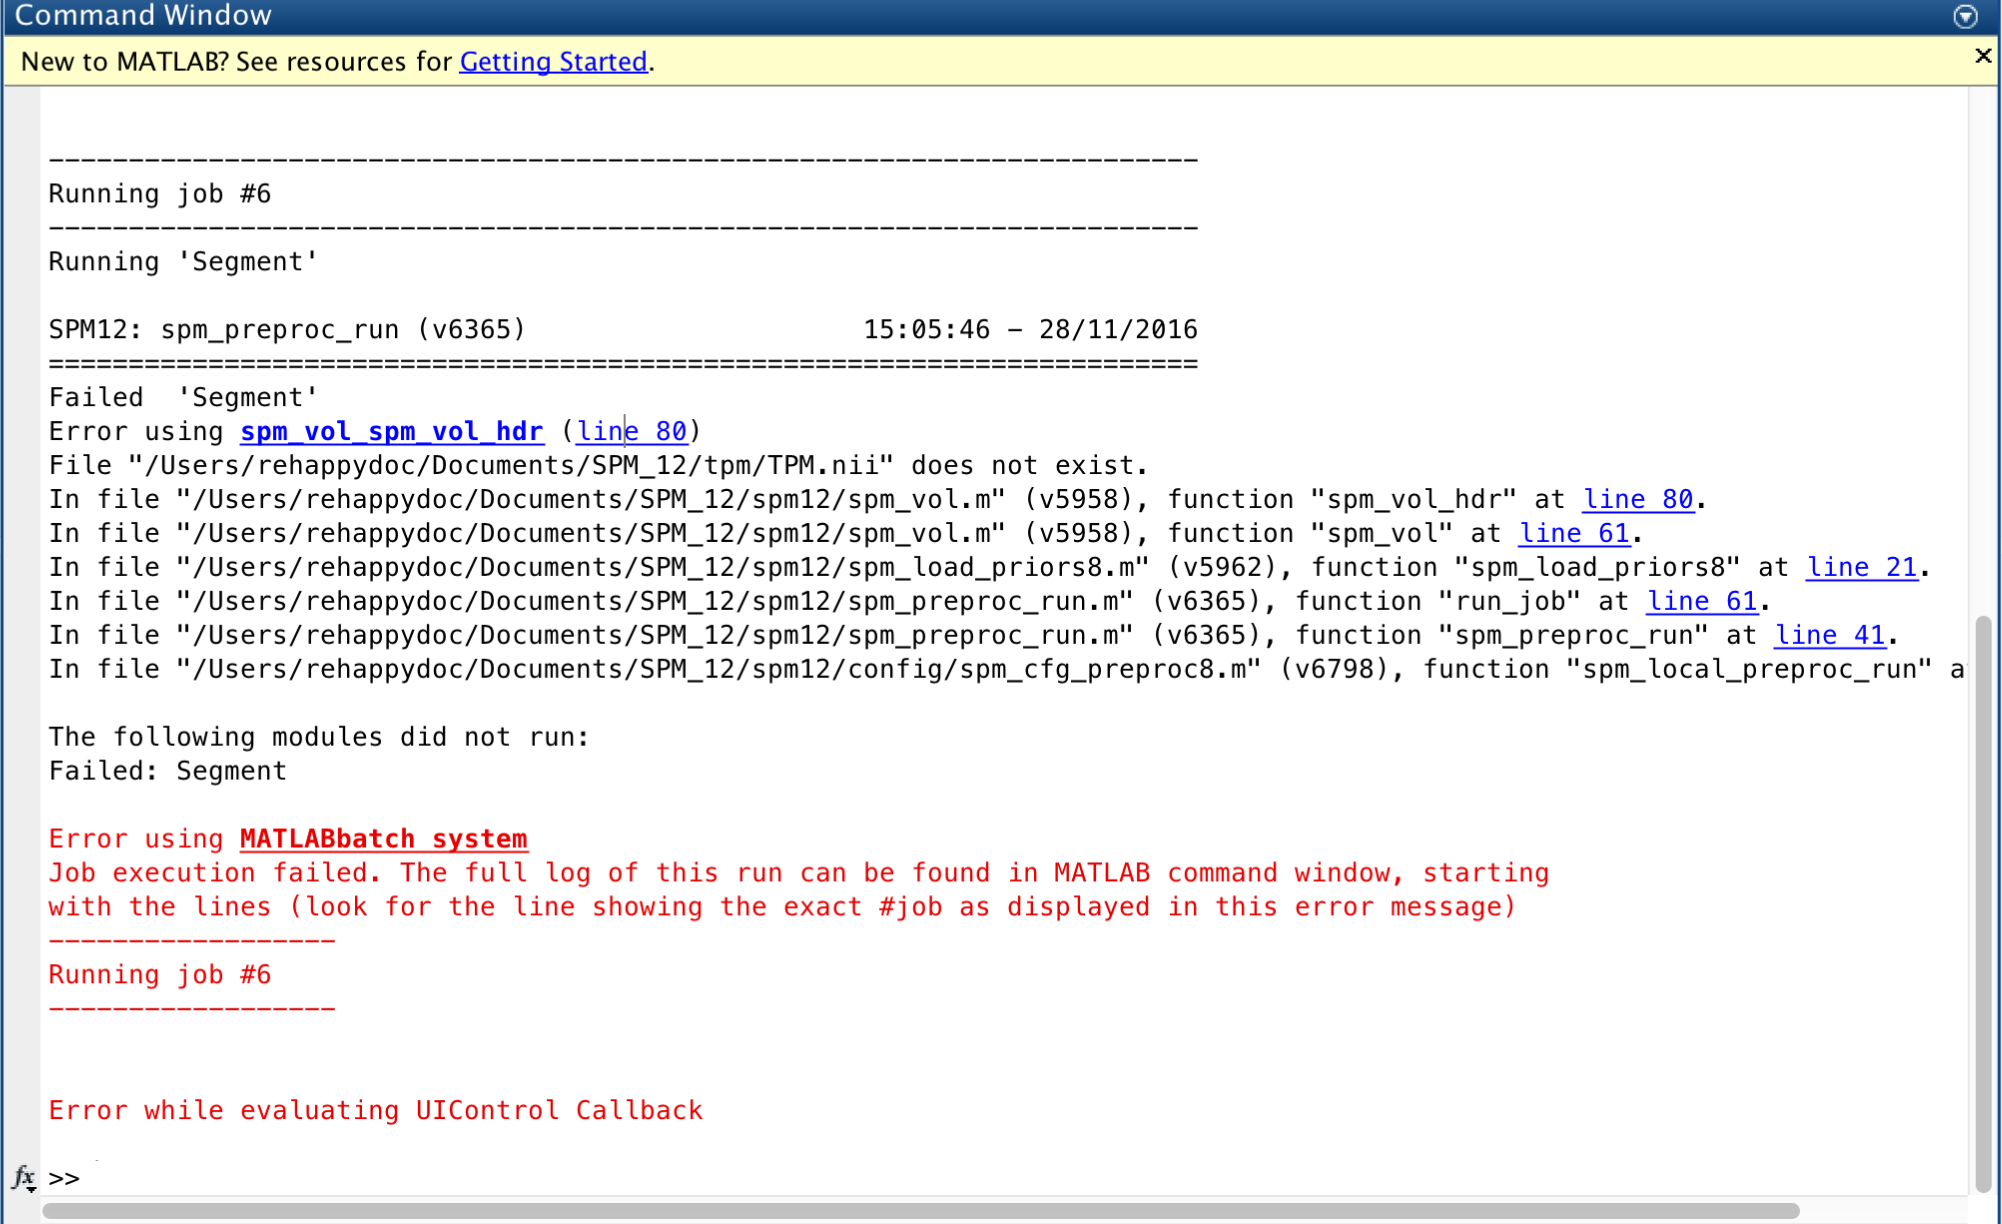Click line 80 link for spm_vol_hdr function
This screenshot has height=1224, width=2002.
(x=1637, y=499)
